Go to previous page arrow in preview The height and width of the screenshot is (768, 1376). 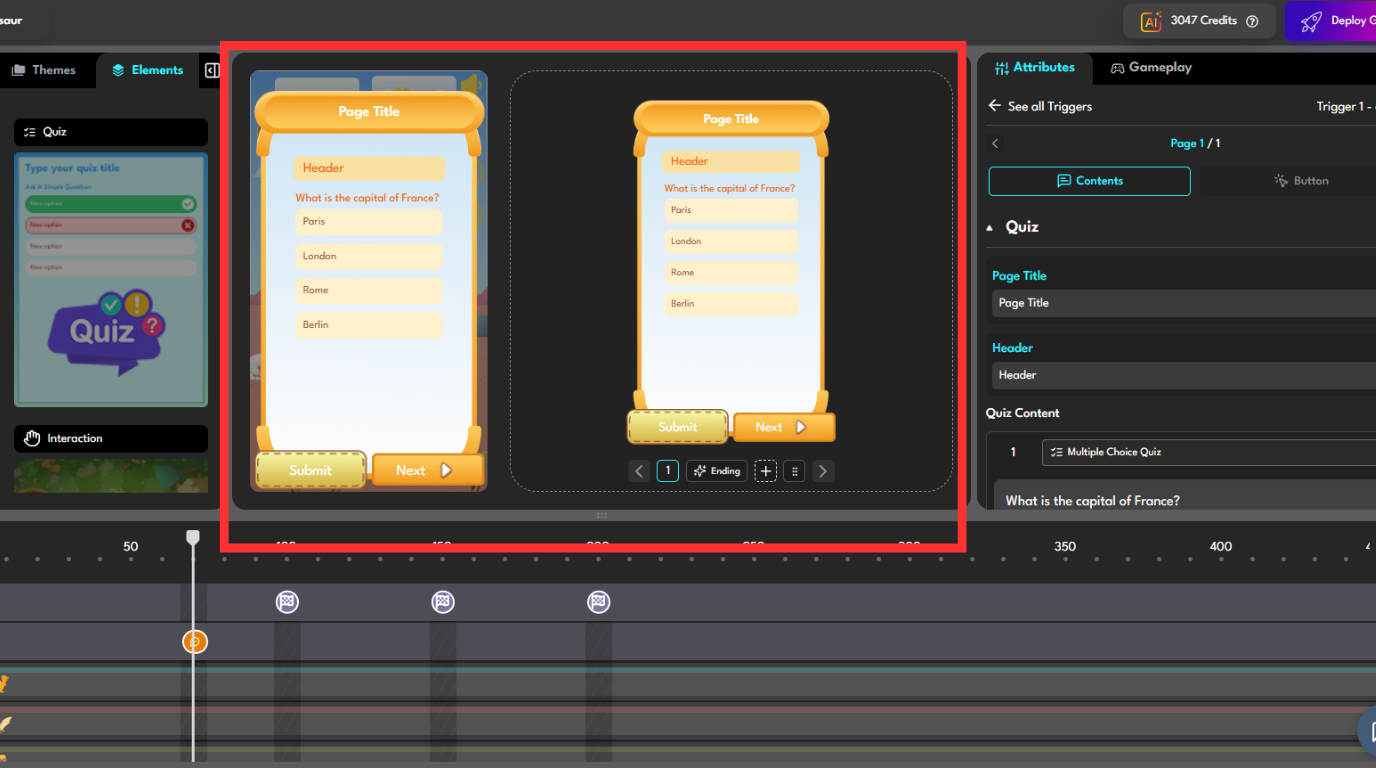[639, 471]
